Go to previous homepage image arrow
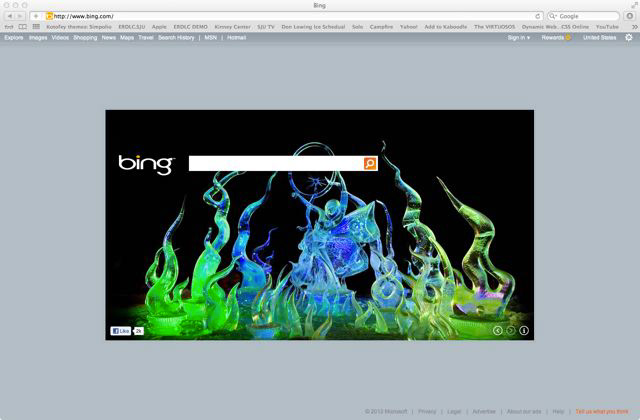Image resolution: width=640 pixels, height=420 pixels. pyautogui.click(x=497, y=331)
